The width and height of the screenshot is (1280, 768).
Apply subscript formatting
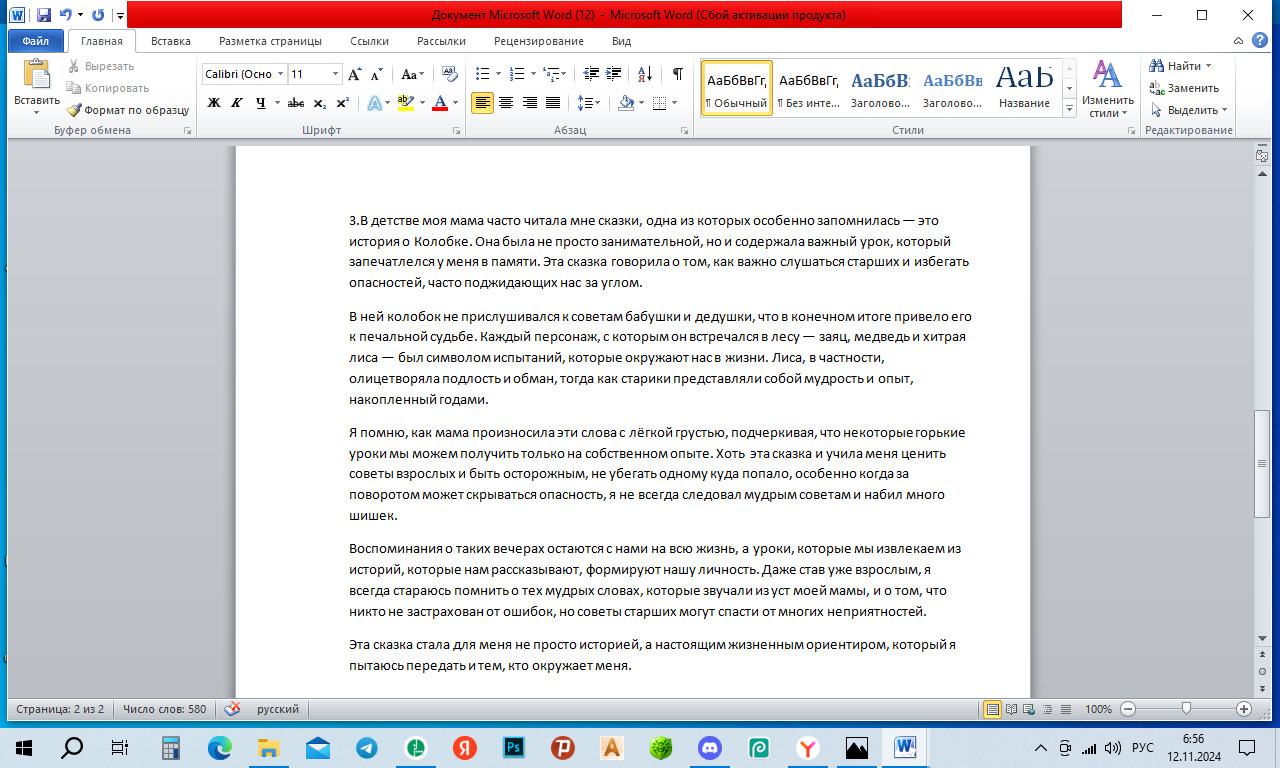point(320,102)
